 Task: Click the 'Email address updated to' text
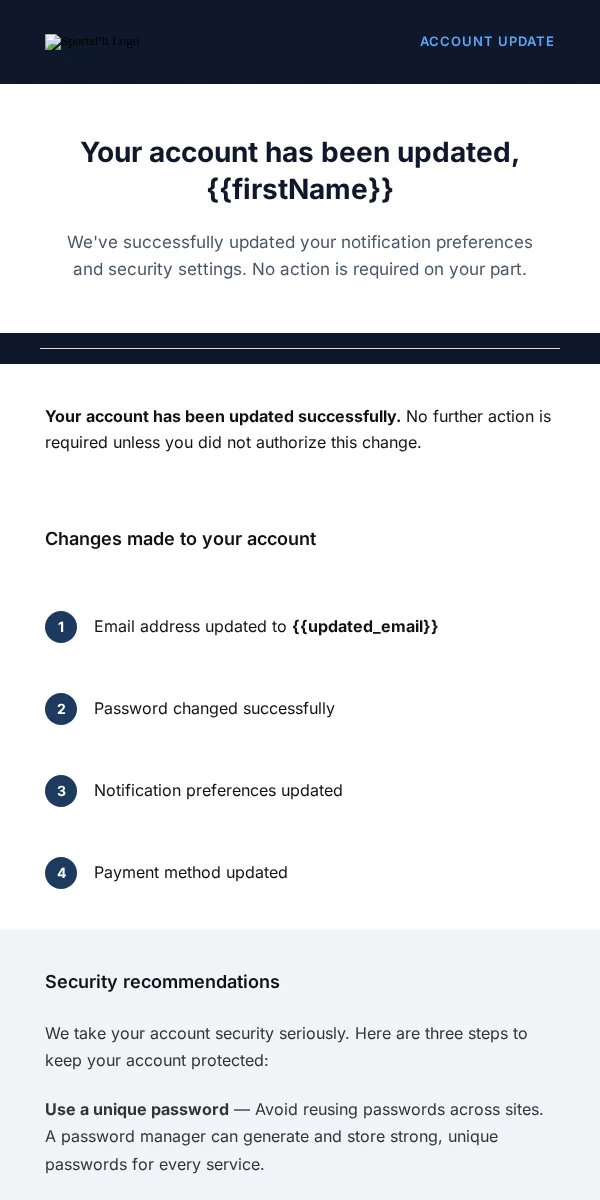coord(190,626)
